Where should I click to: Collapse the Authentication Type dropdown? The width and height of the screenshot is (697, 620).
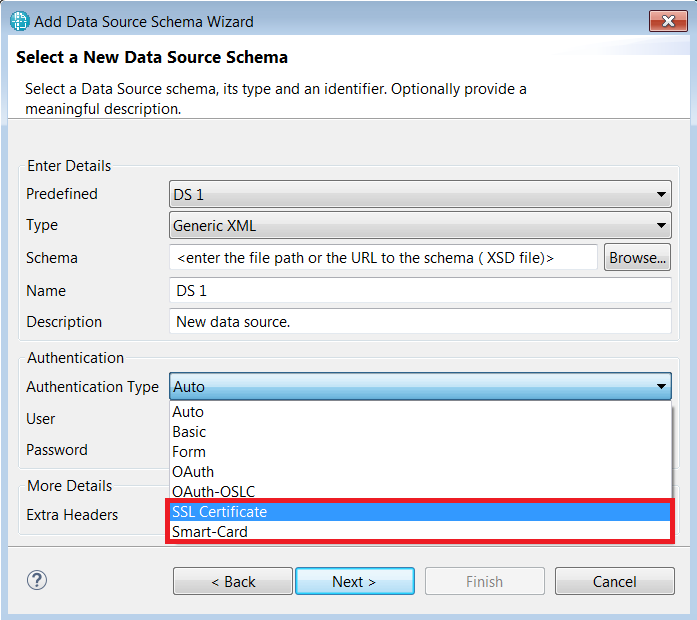661,386
